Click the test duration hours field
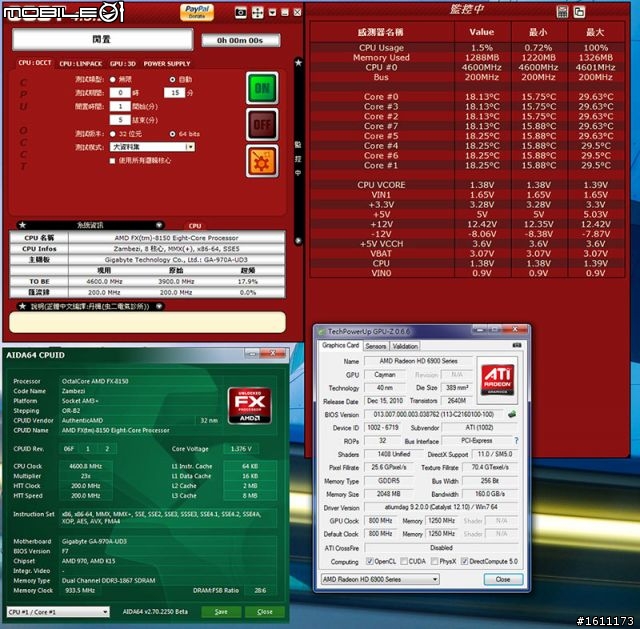Screen dimensions: 640x629 tap(120, 93)
